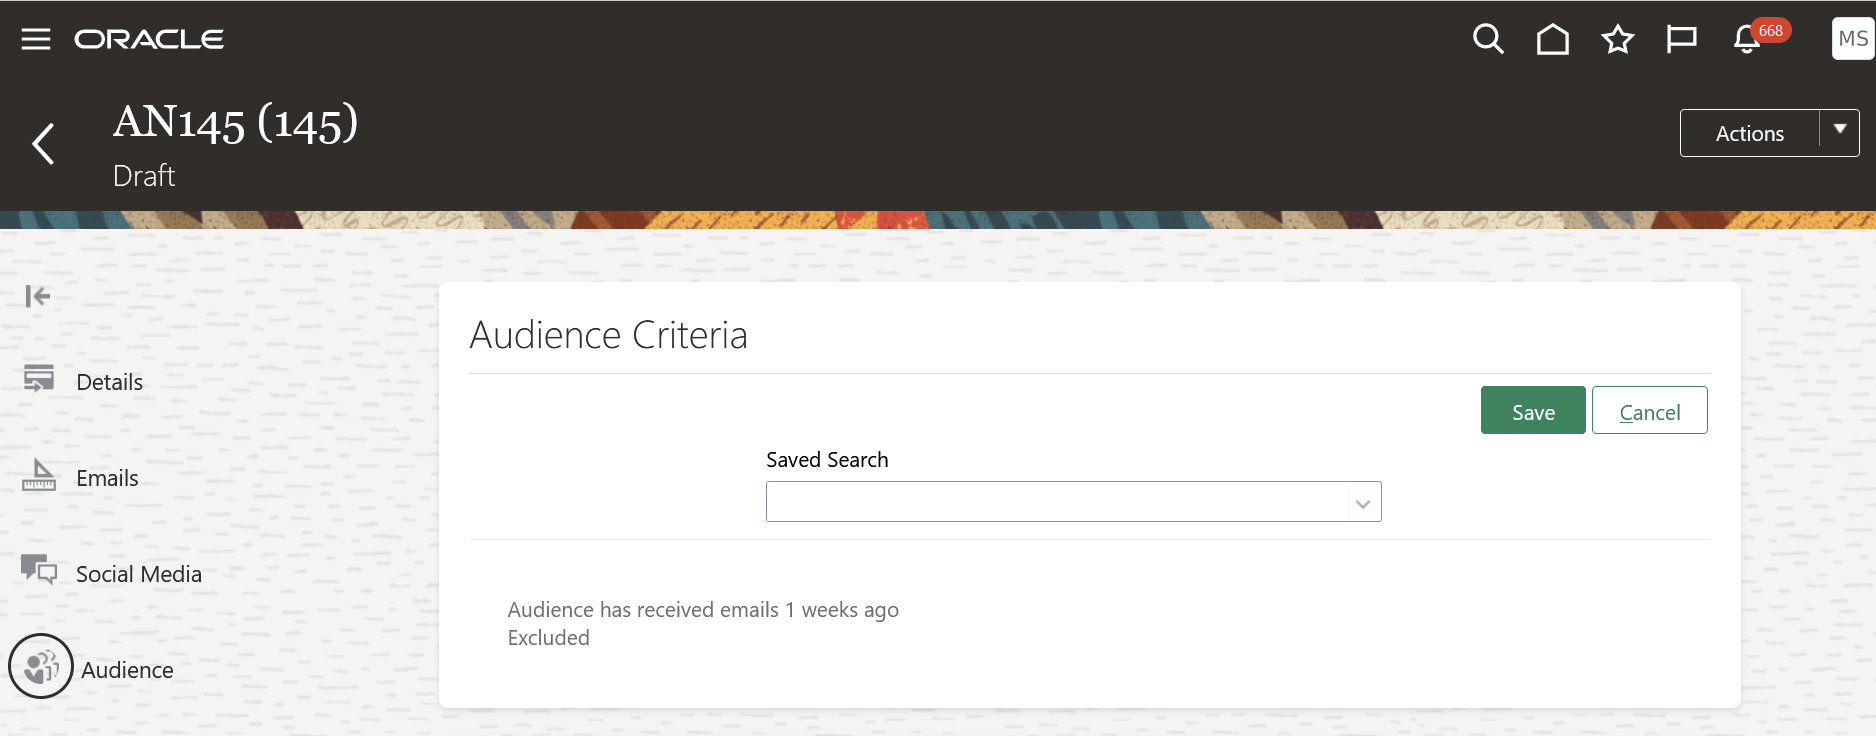The height and width of the screenshot is (736, 1876).
Task: Cancel the audience criteria changes
Action: click(x=1650, y=410)
